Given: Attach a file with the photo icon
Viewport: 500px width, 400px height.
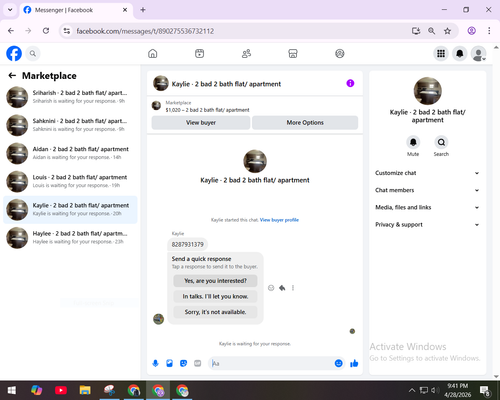Looking at the screenshot, I should tap(169, 363).
